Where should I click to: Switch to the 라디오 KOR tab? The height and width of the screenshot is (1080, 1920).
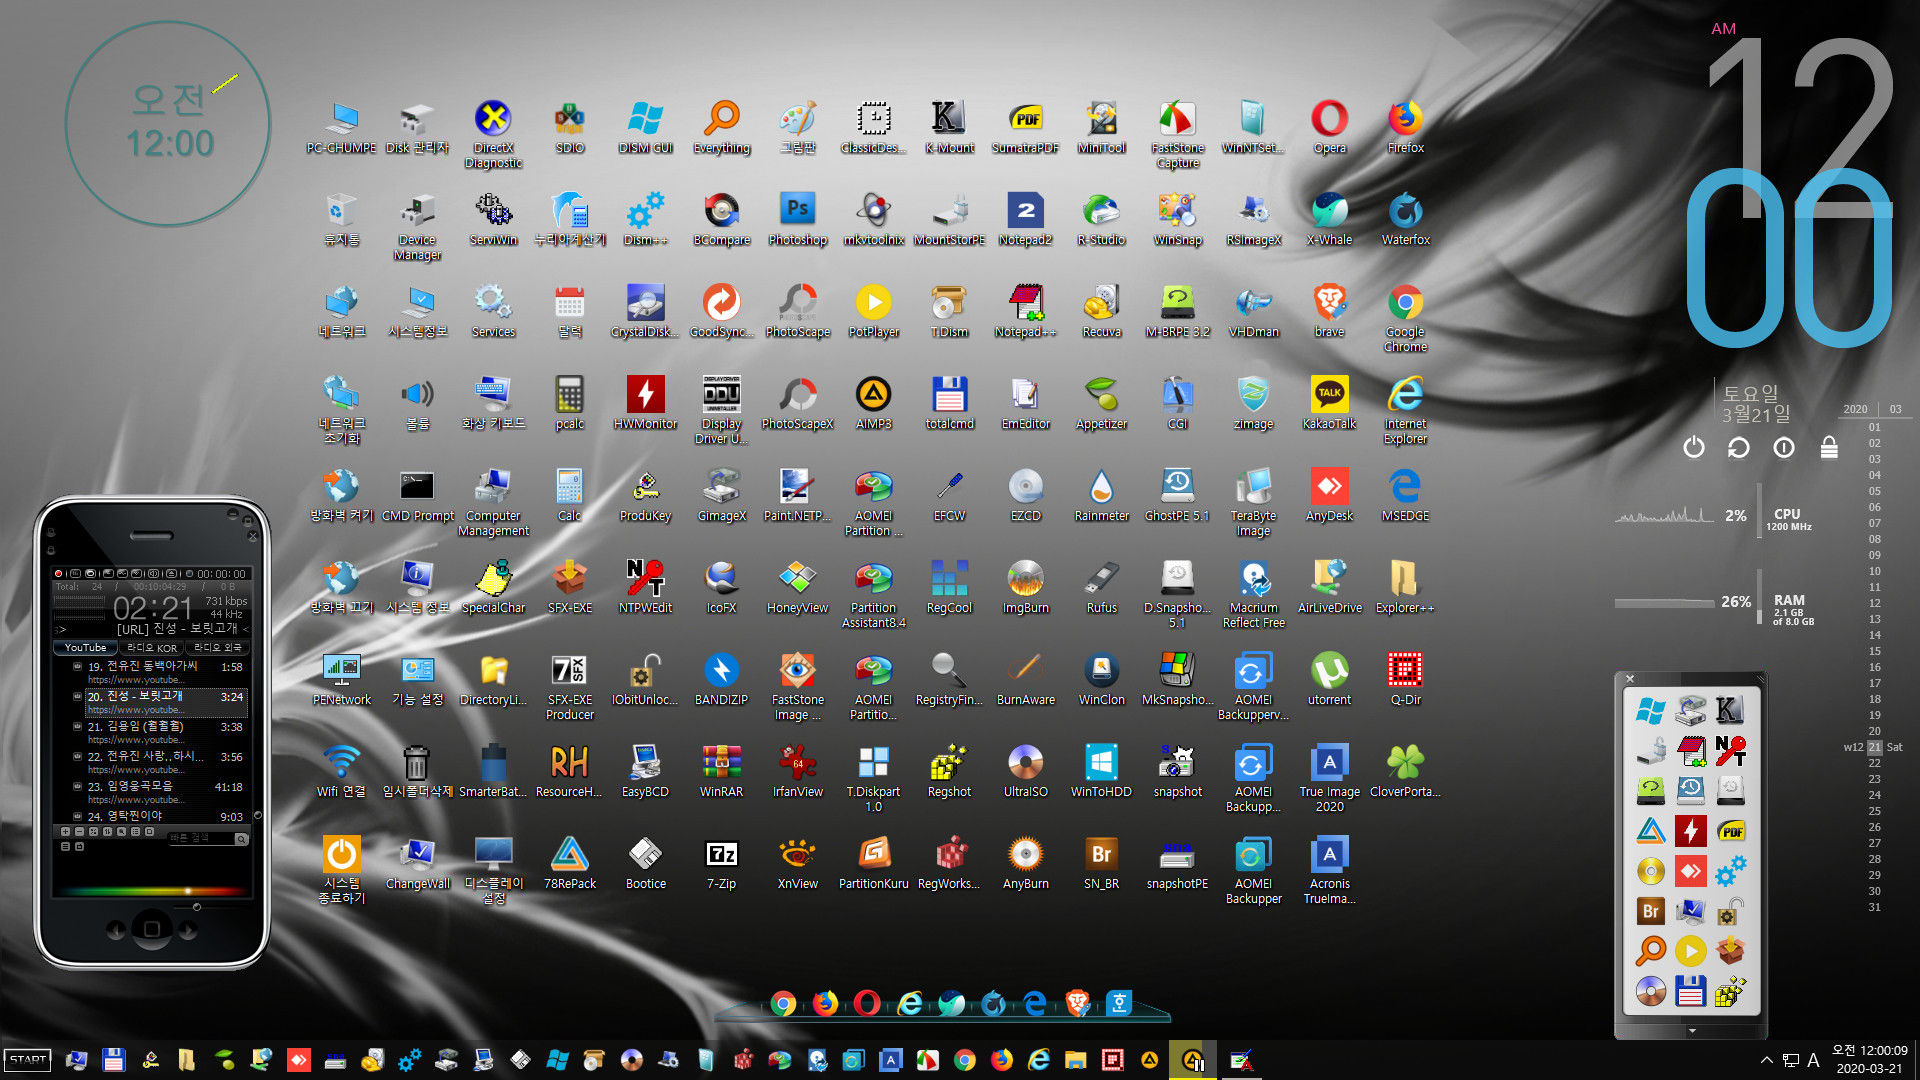click(151, 647)
